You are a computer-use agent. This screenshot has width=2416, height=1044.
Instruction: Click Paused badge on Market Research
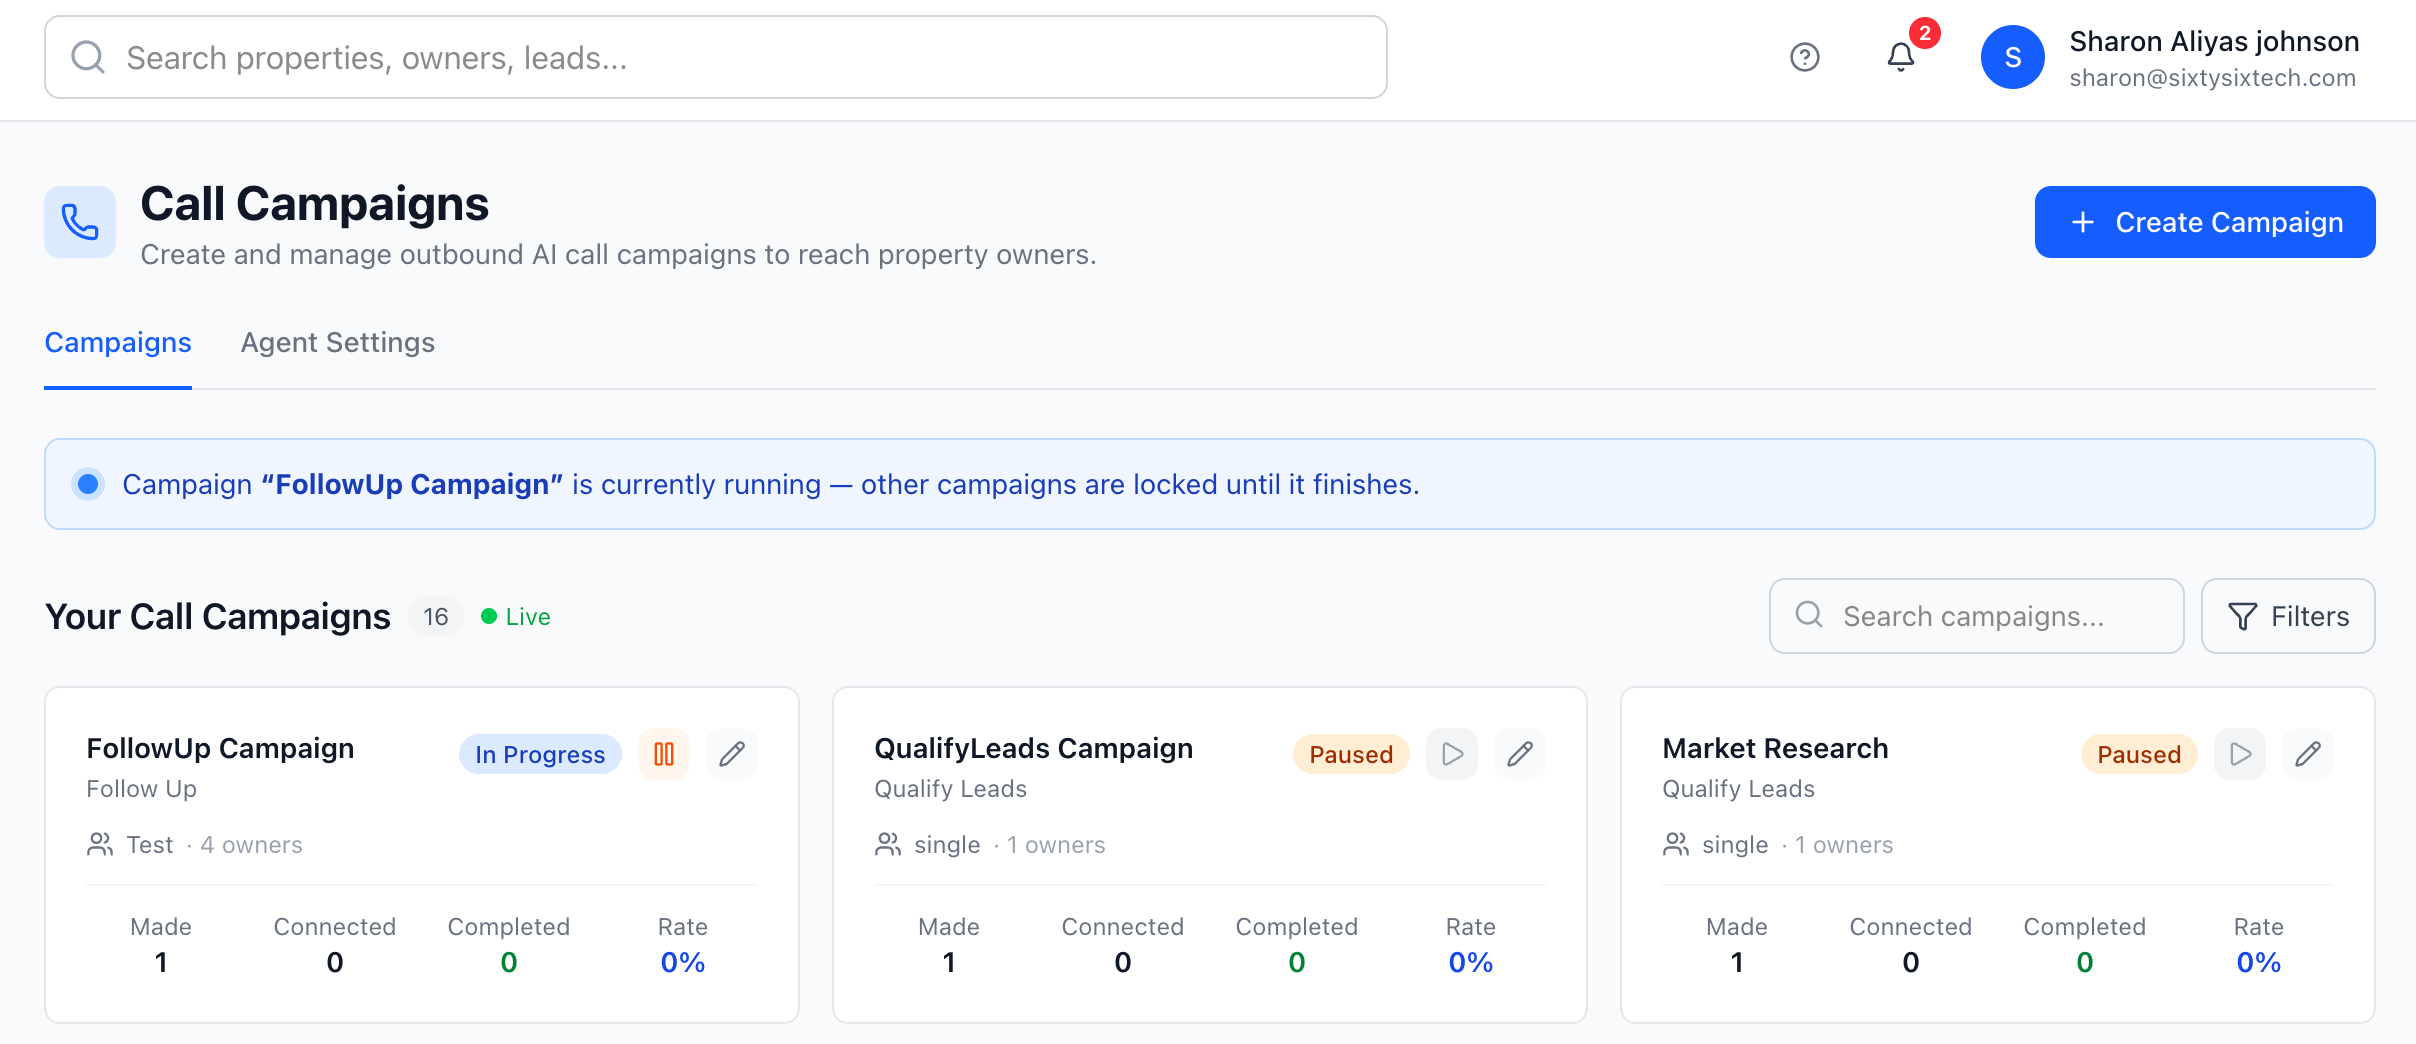(x=2139, y=754)
